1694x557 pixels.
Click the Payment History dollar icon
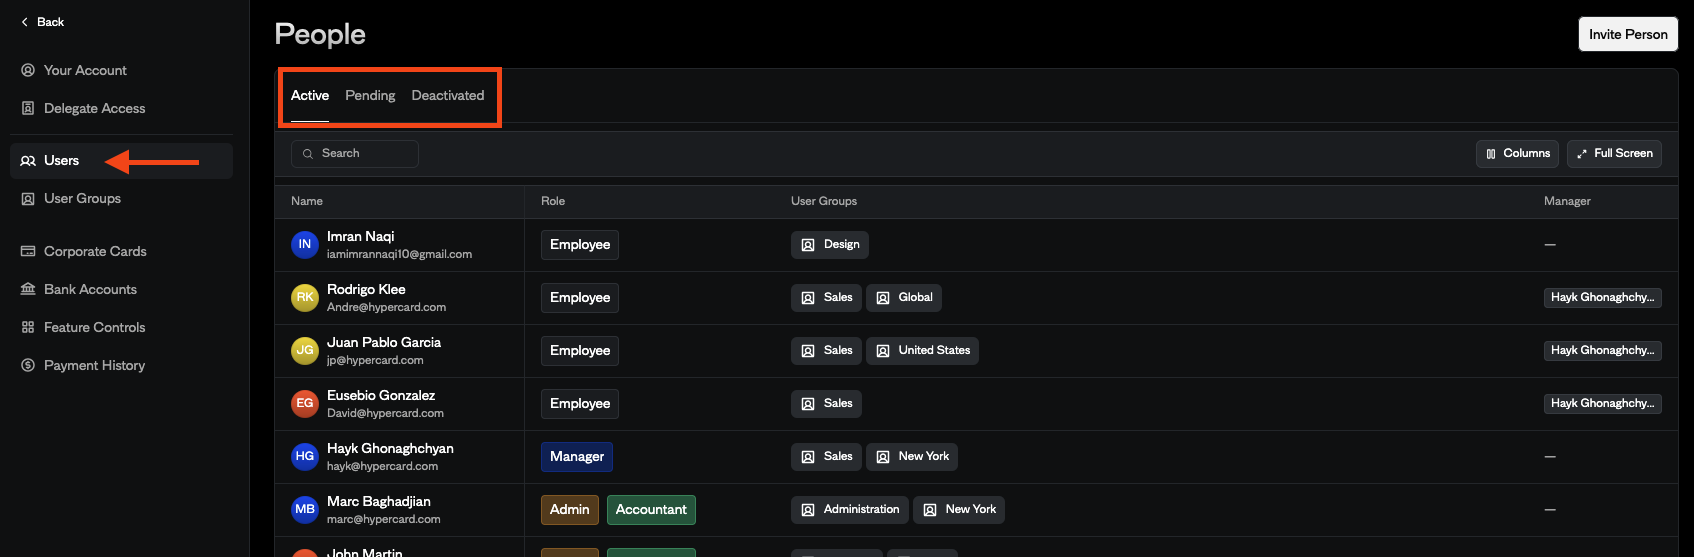[28, 365]
